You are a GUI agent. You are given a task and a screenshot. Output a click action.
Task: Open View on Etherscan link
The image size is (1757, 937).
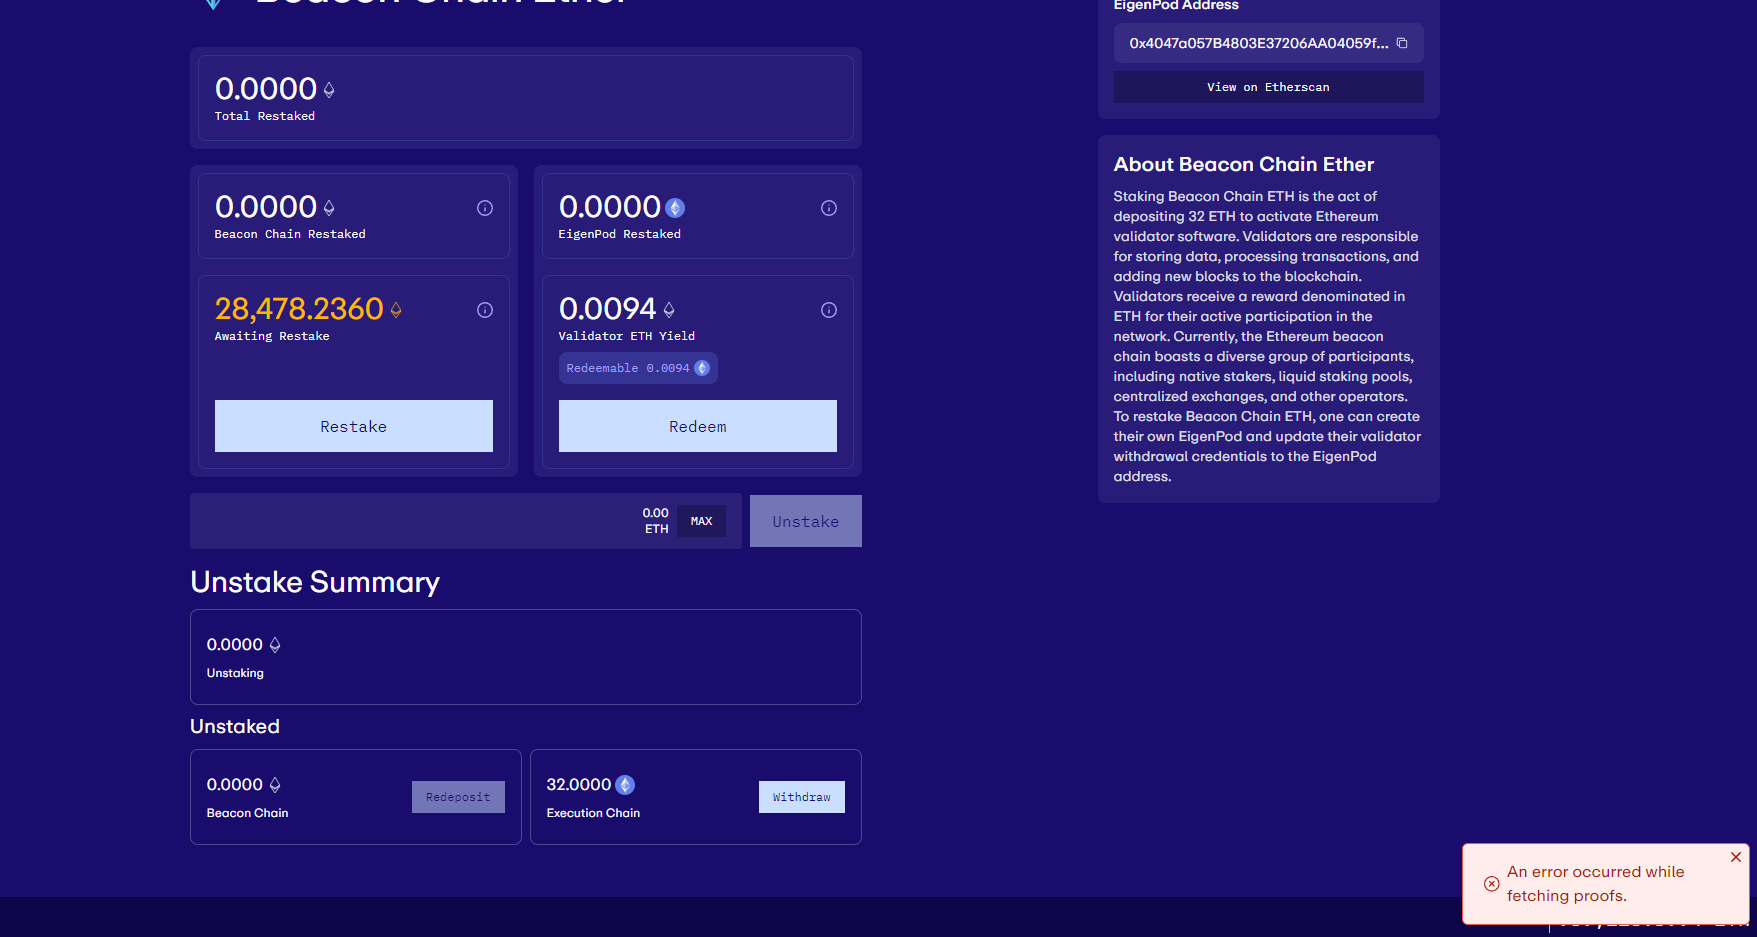(x=1269, y=87)
